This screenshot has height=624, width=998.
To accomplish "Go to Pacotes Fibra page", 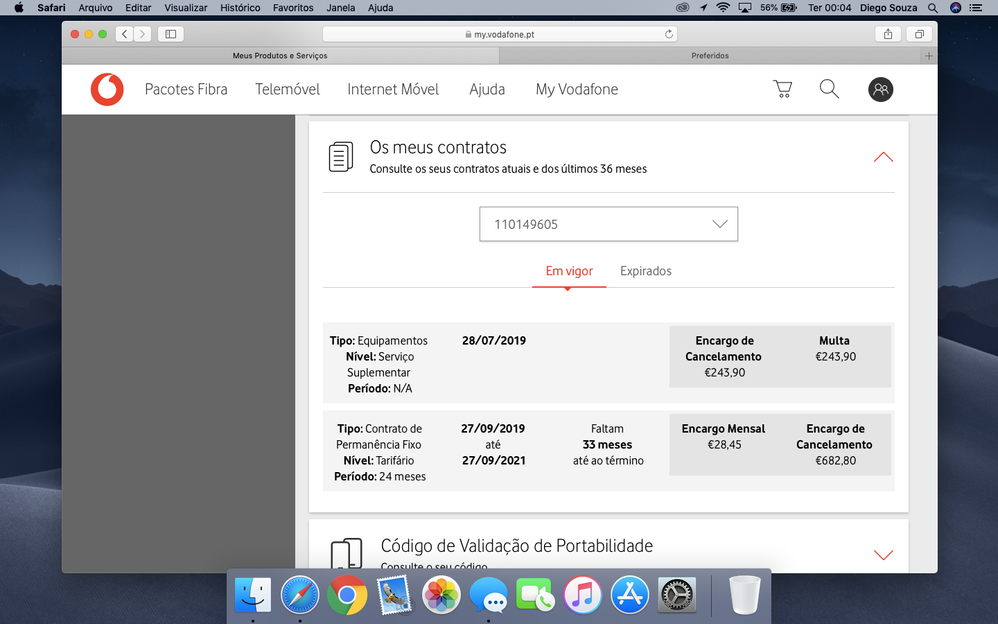I will [x=186, y=89].
